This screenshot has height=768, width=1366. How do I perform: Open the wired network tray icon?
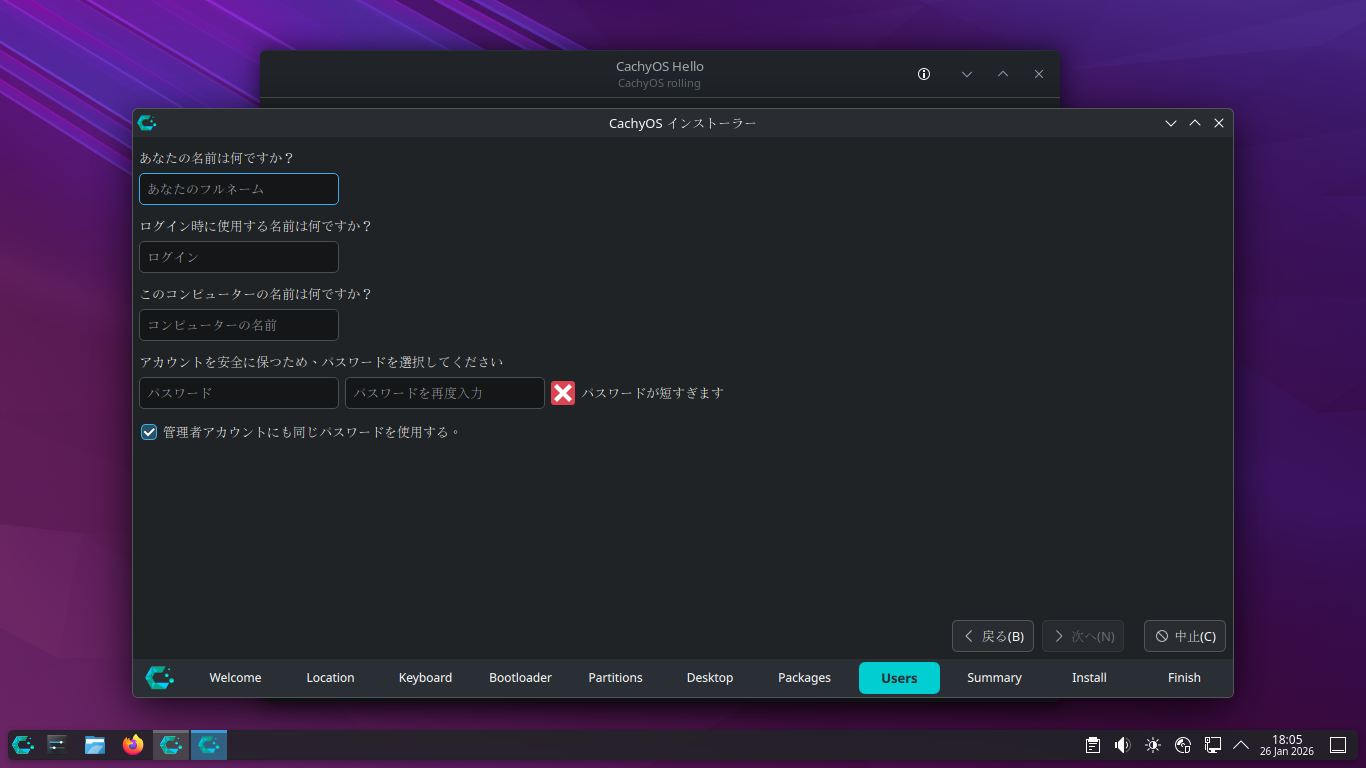coord(1213,745)
